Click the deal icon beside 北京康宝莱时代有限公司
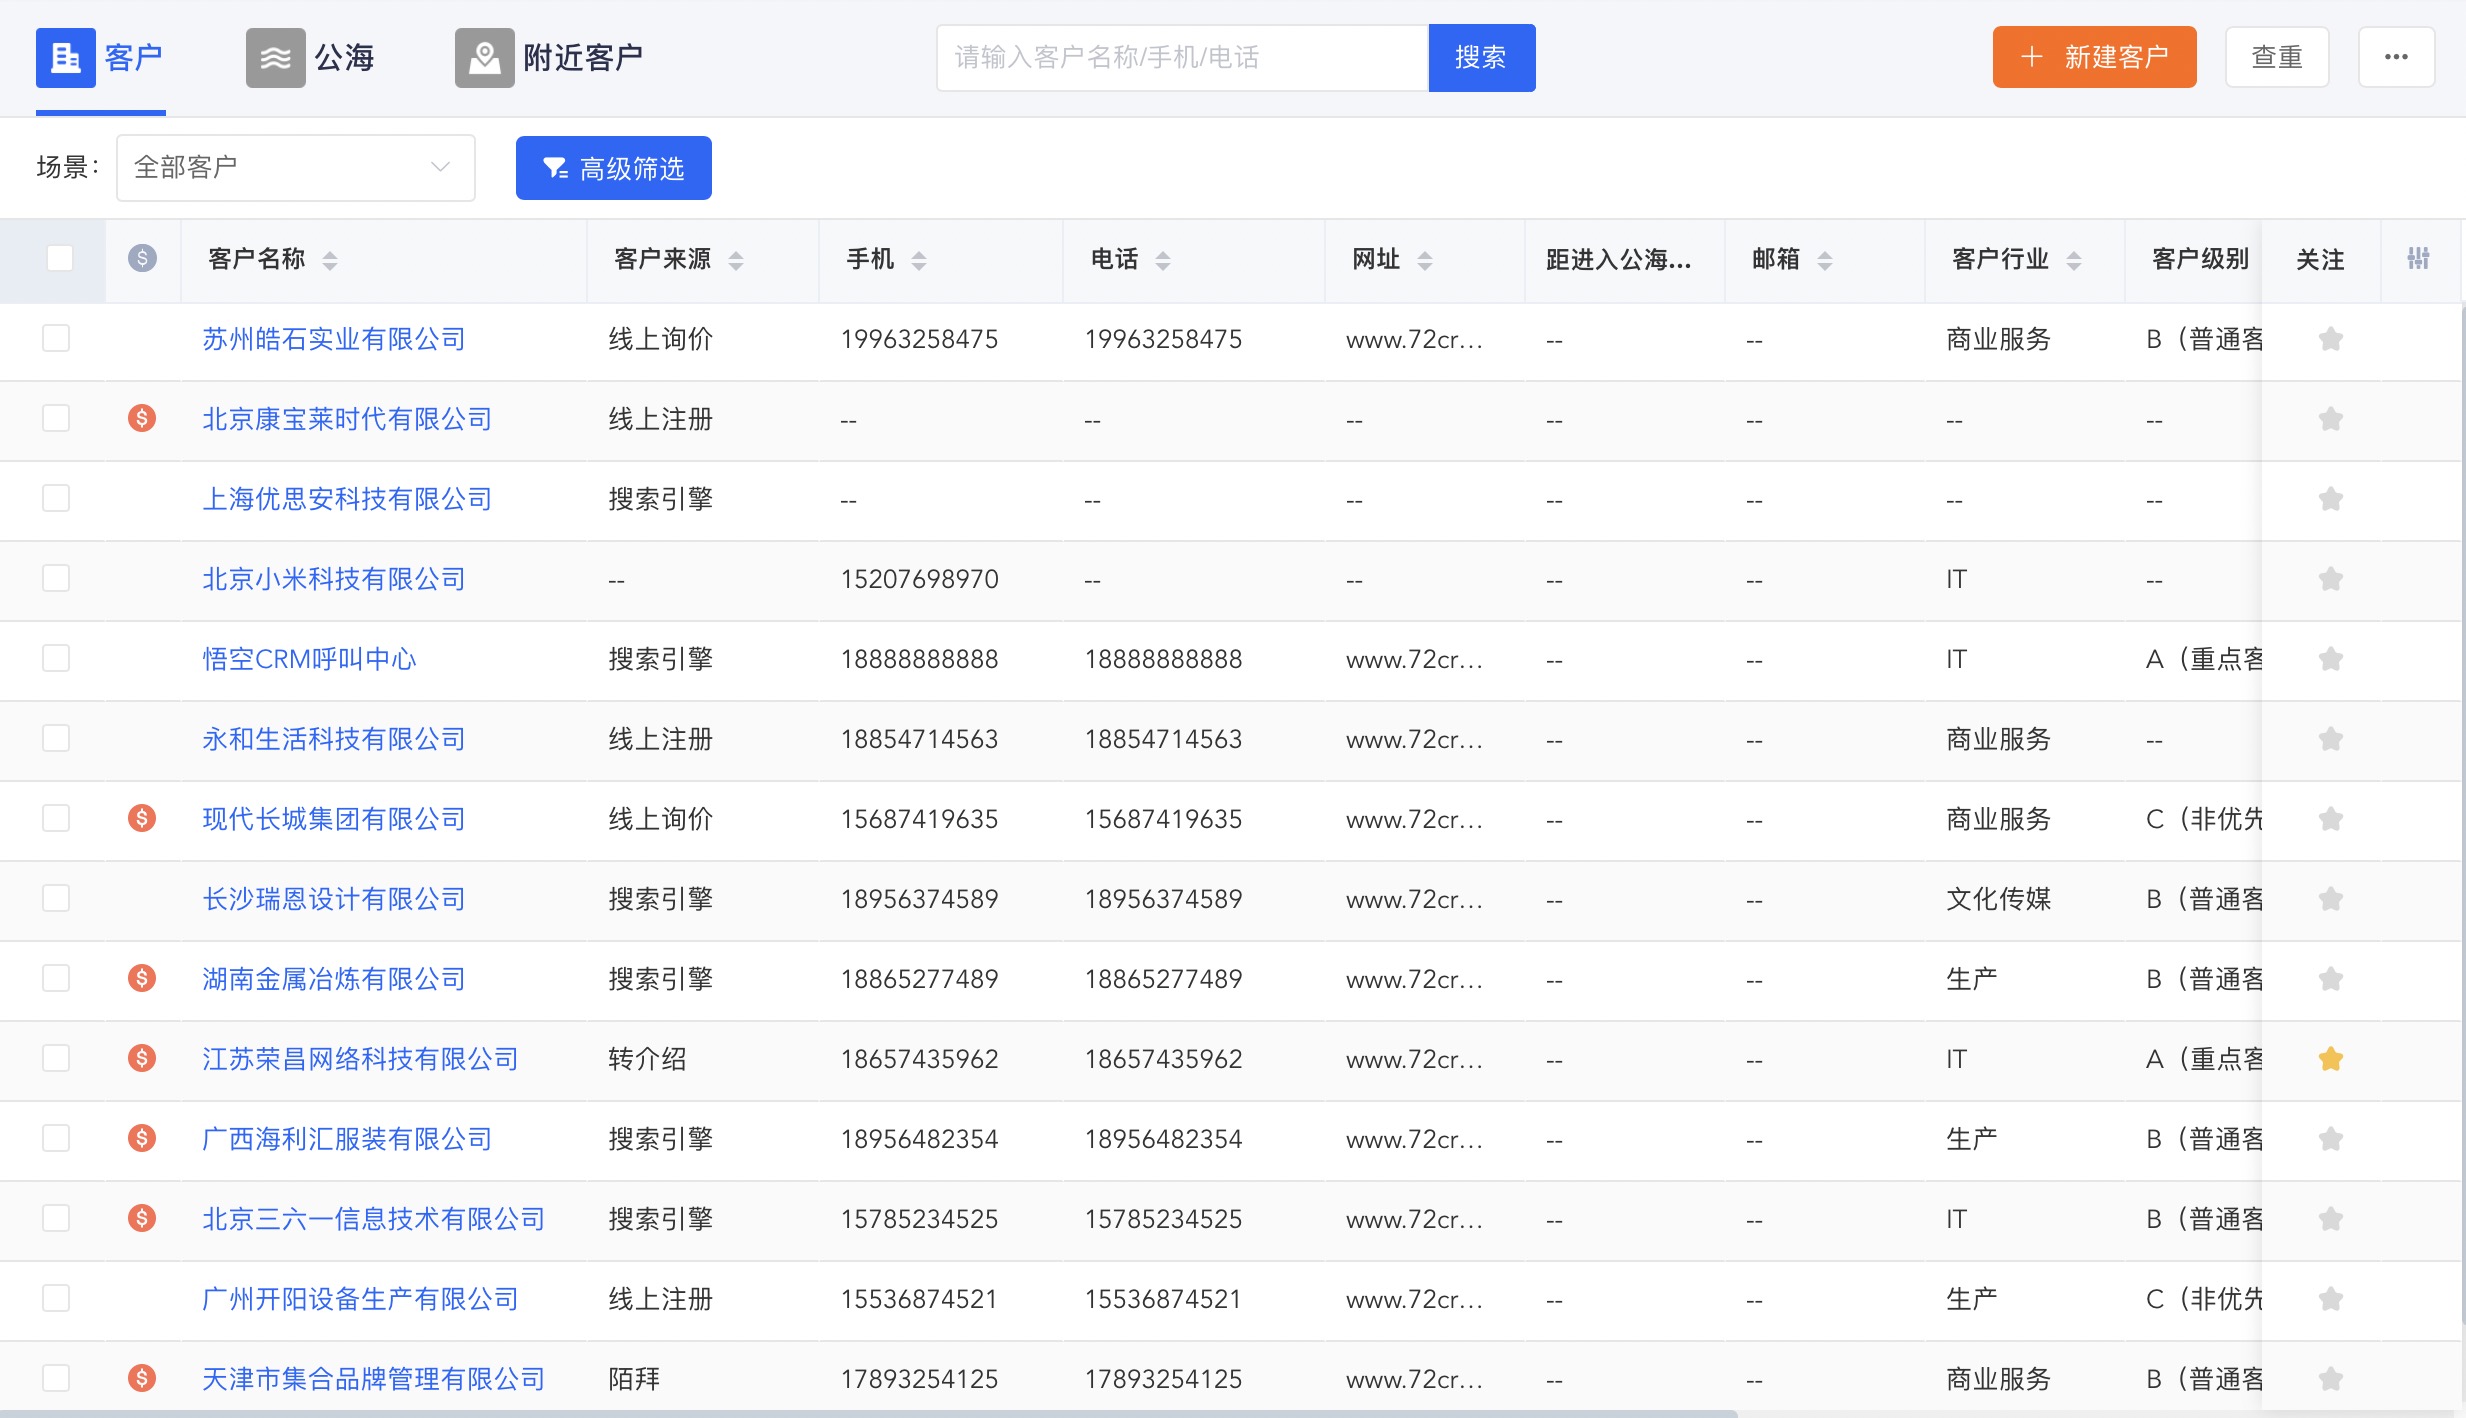The image size is (2466, 1418). click(142, 418)
